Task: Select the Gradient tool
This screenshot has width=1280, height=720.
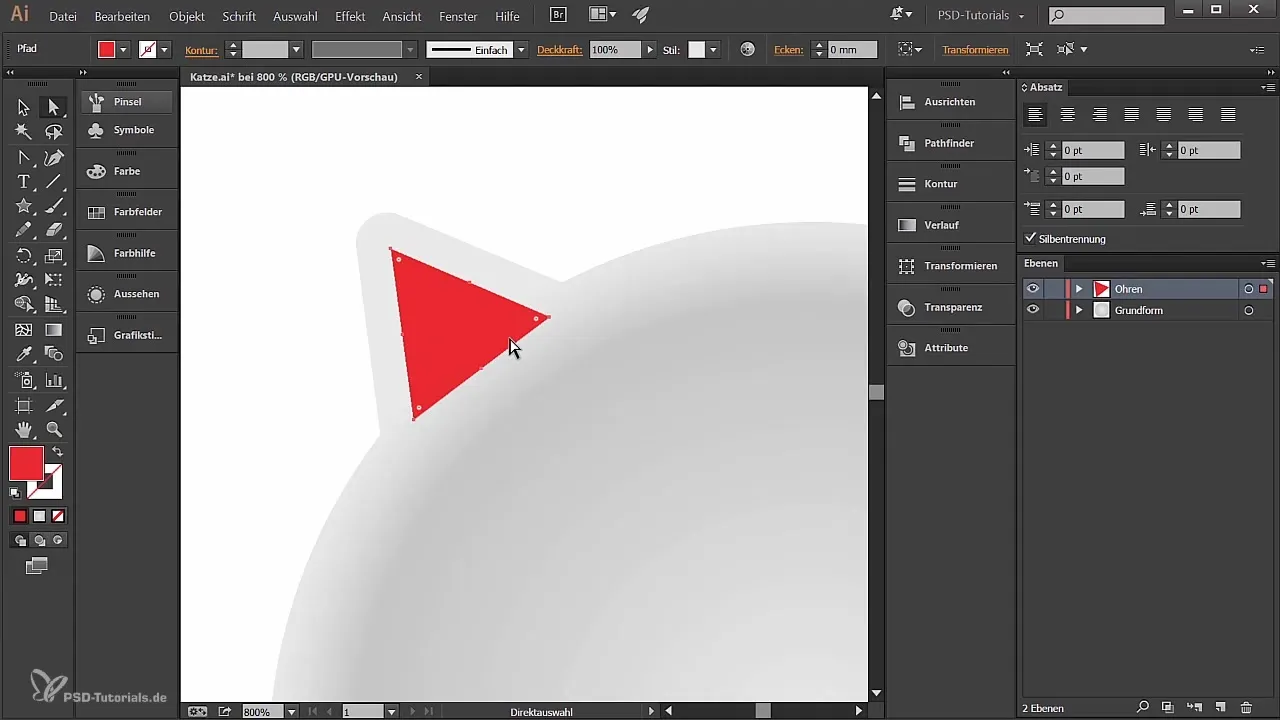Action: (54, 330)
